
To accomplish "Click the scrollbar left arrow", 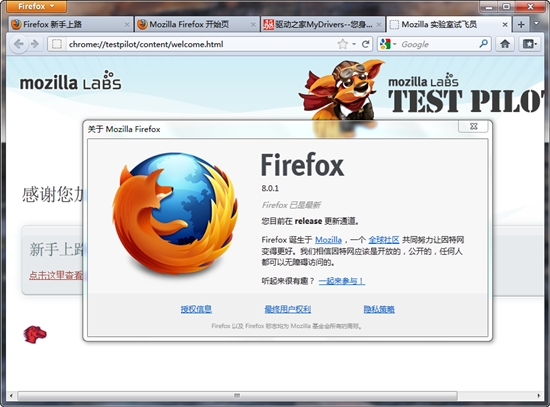I will pos(11,396).
